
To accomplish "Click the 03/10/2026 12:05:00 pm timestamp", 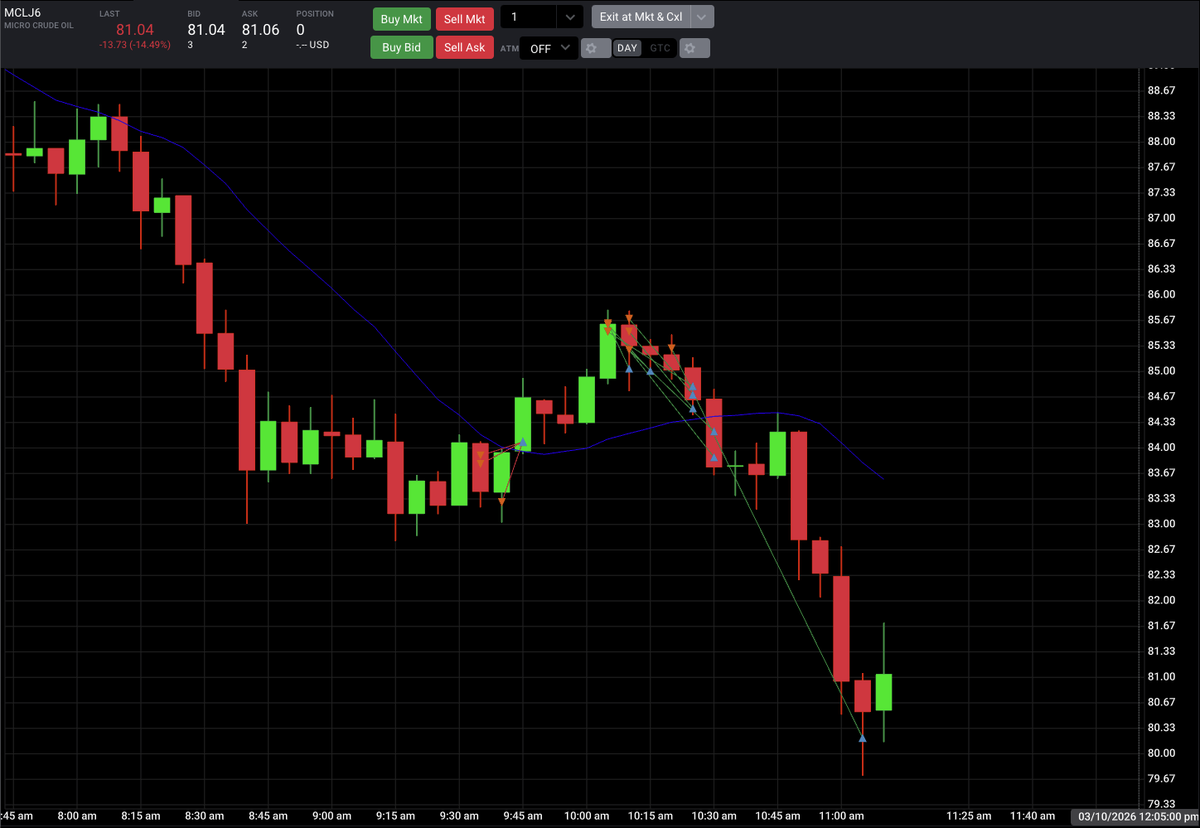I will pyautogui.click(x=1134, y=816).
